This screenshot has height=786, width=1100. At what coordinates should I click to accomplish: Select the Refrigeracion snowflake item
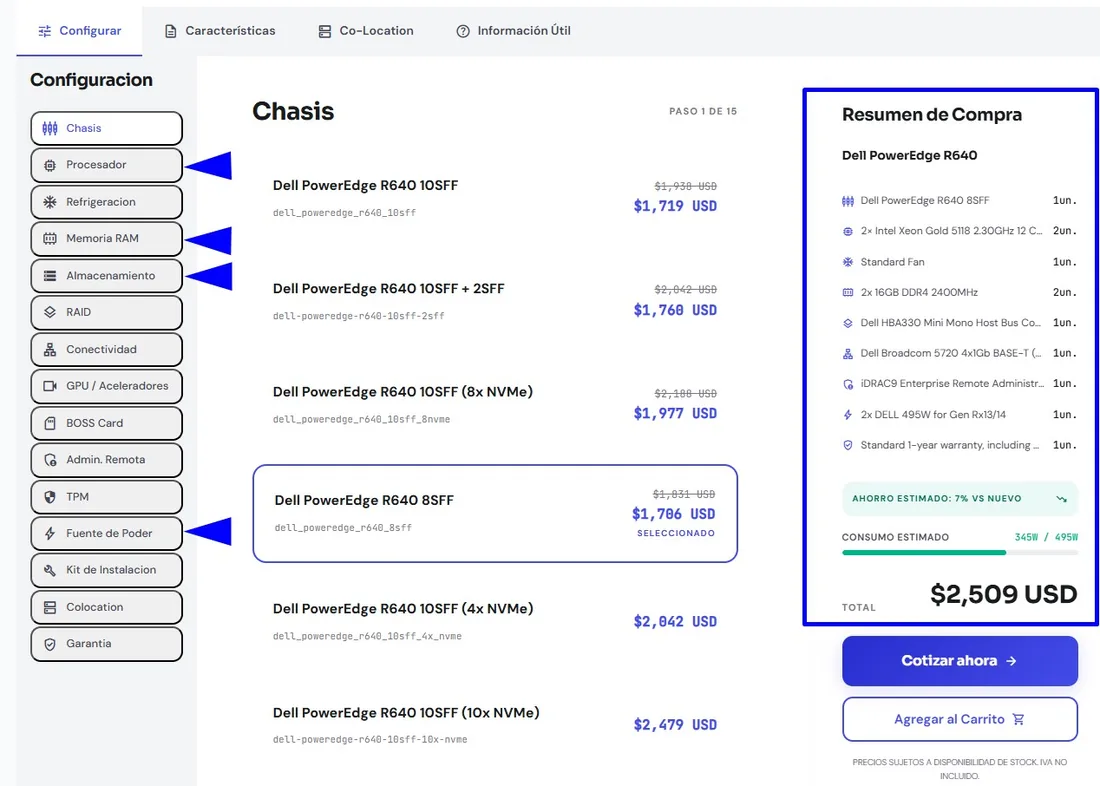pyautogui.click(x=107, y=202)
